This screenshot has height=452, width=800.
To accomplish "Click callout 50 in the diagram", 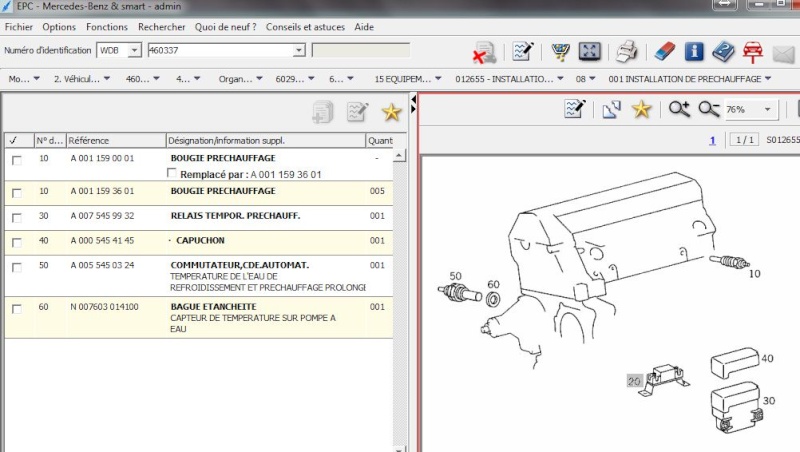I will click(x=455, y=276).
